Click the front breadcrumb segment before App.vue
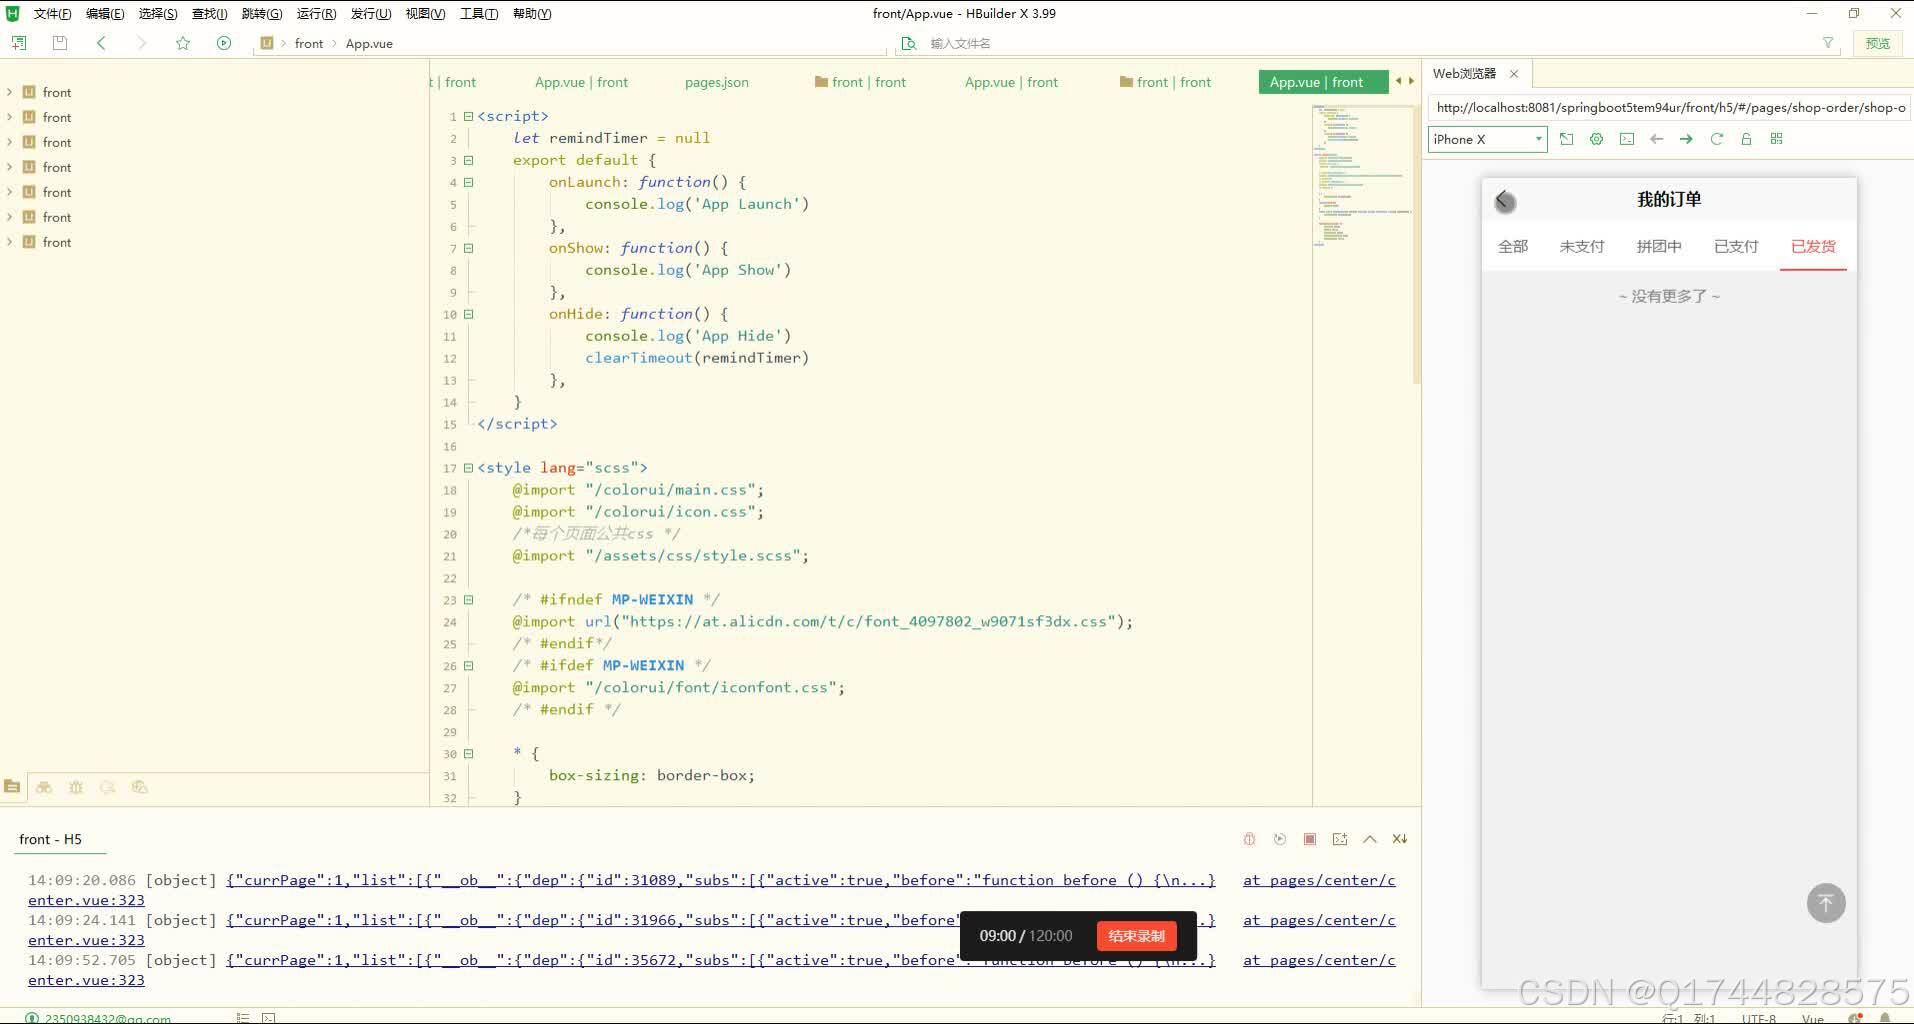Viewport: 1914px width, 1024px height. [309, 43]
